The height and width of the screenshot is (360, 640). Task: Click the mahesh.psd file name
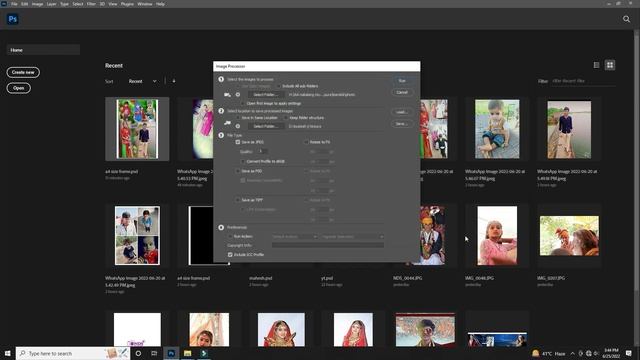[260, 278]
